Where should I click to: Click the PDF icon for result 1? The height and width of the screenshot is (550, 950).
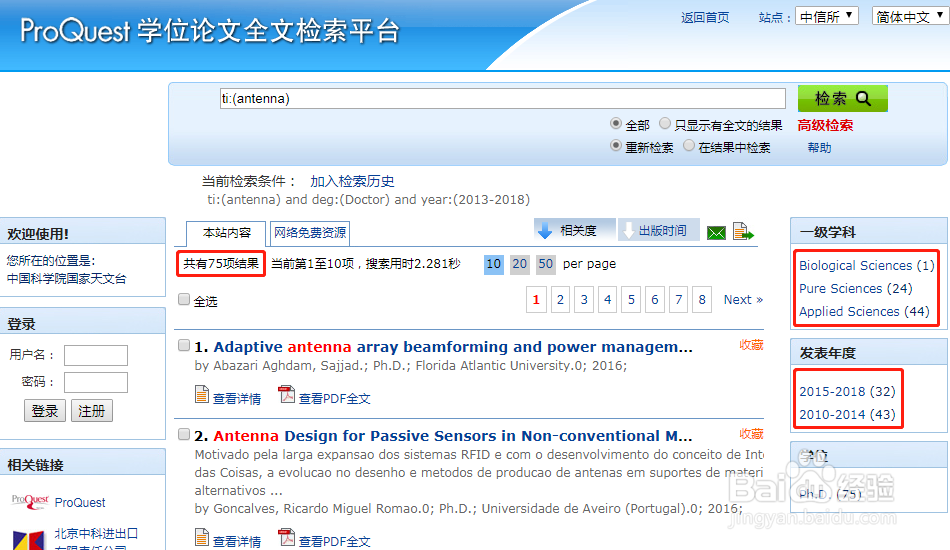point(286,394)
